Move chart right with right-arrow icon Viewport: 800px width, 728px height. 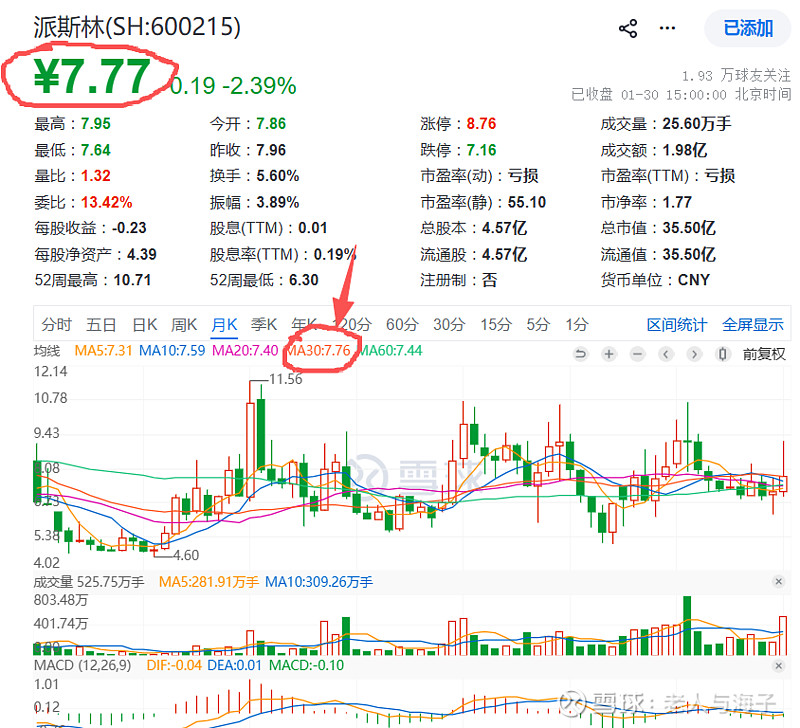694,354
